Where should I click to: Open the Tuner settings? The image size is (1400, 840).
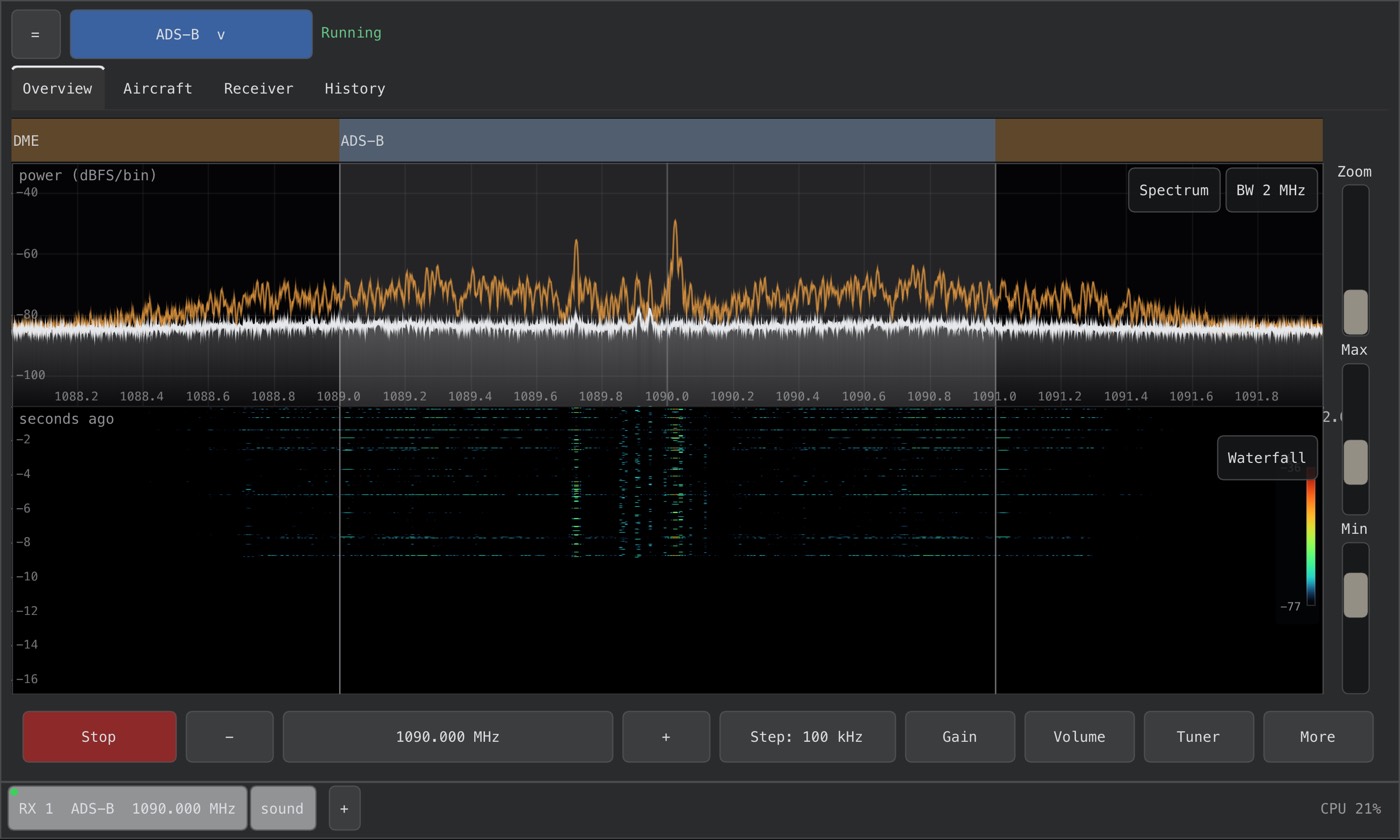click(x=1198, y=737)
